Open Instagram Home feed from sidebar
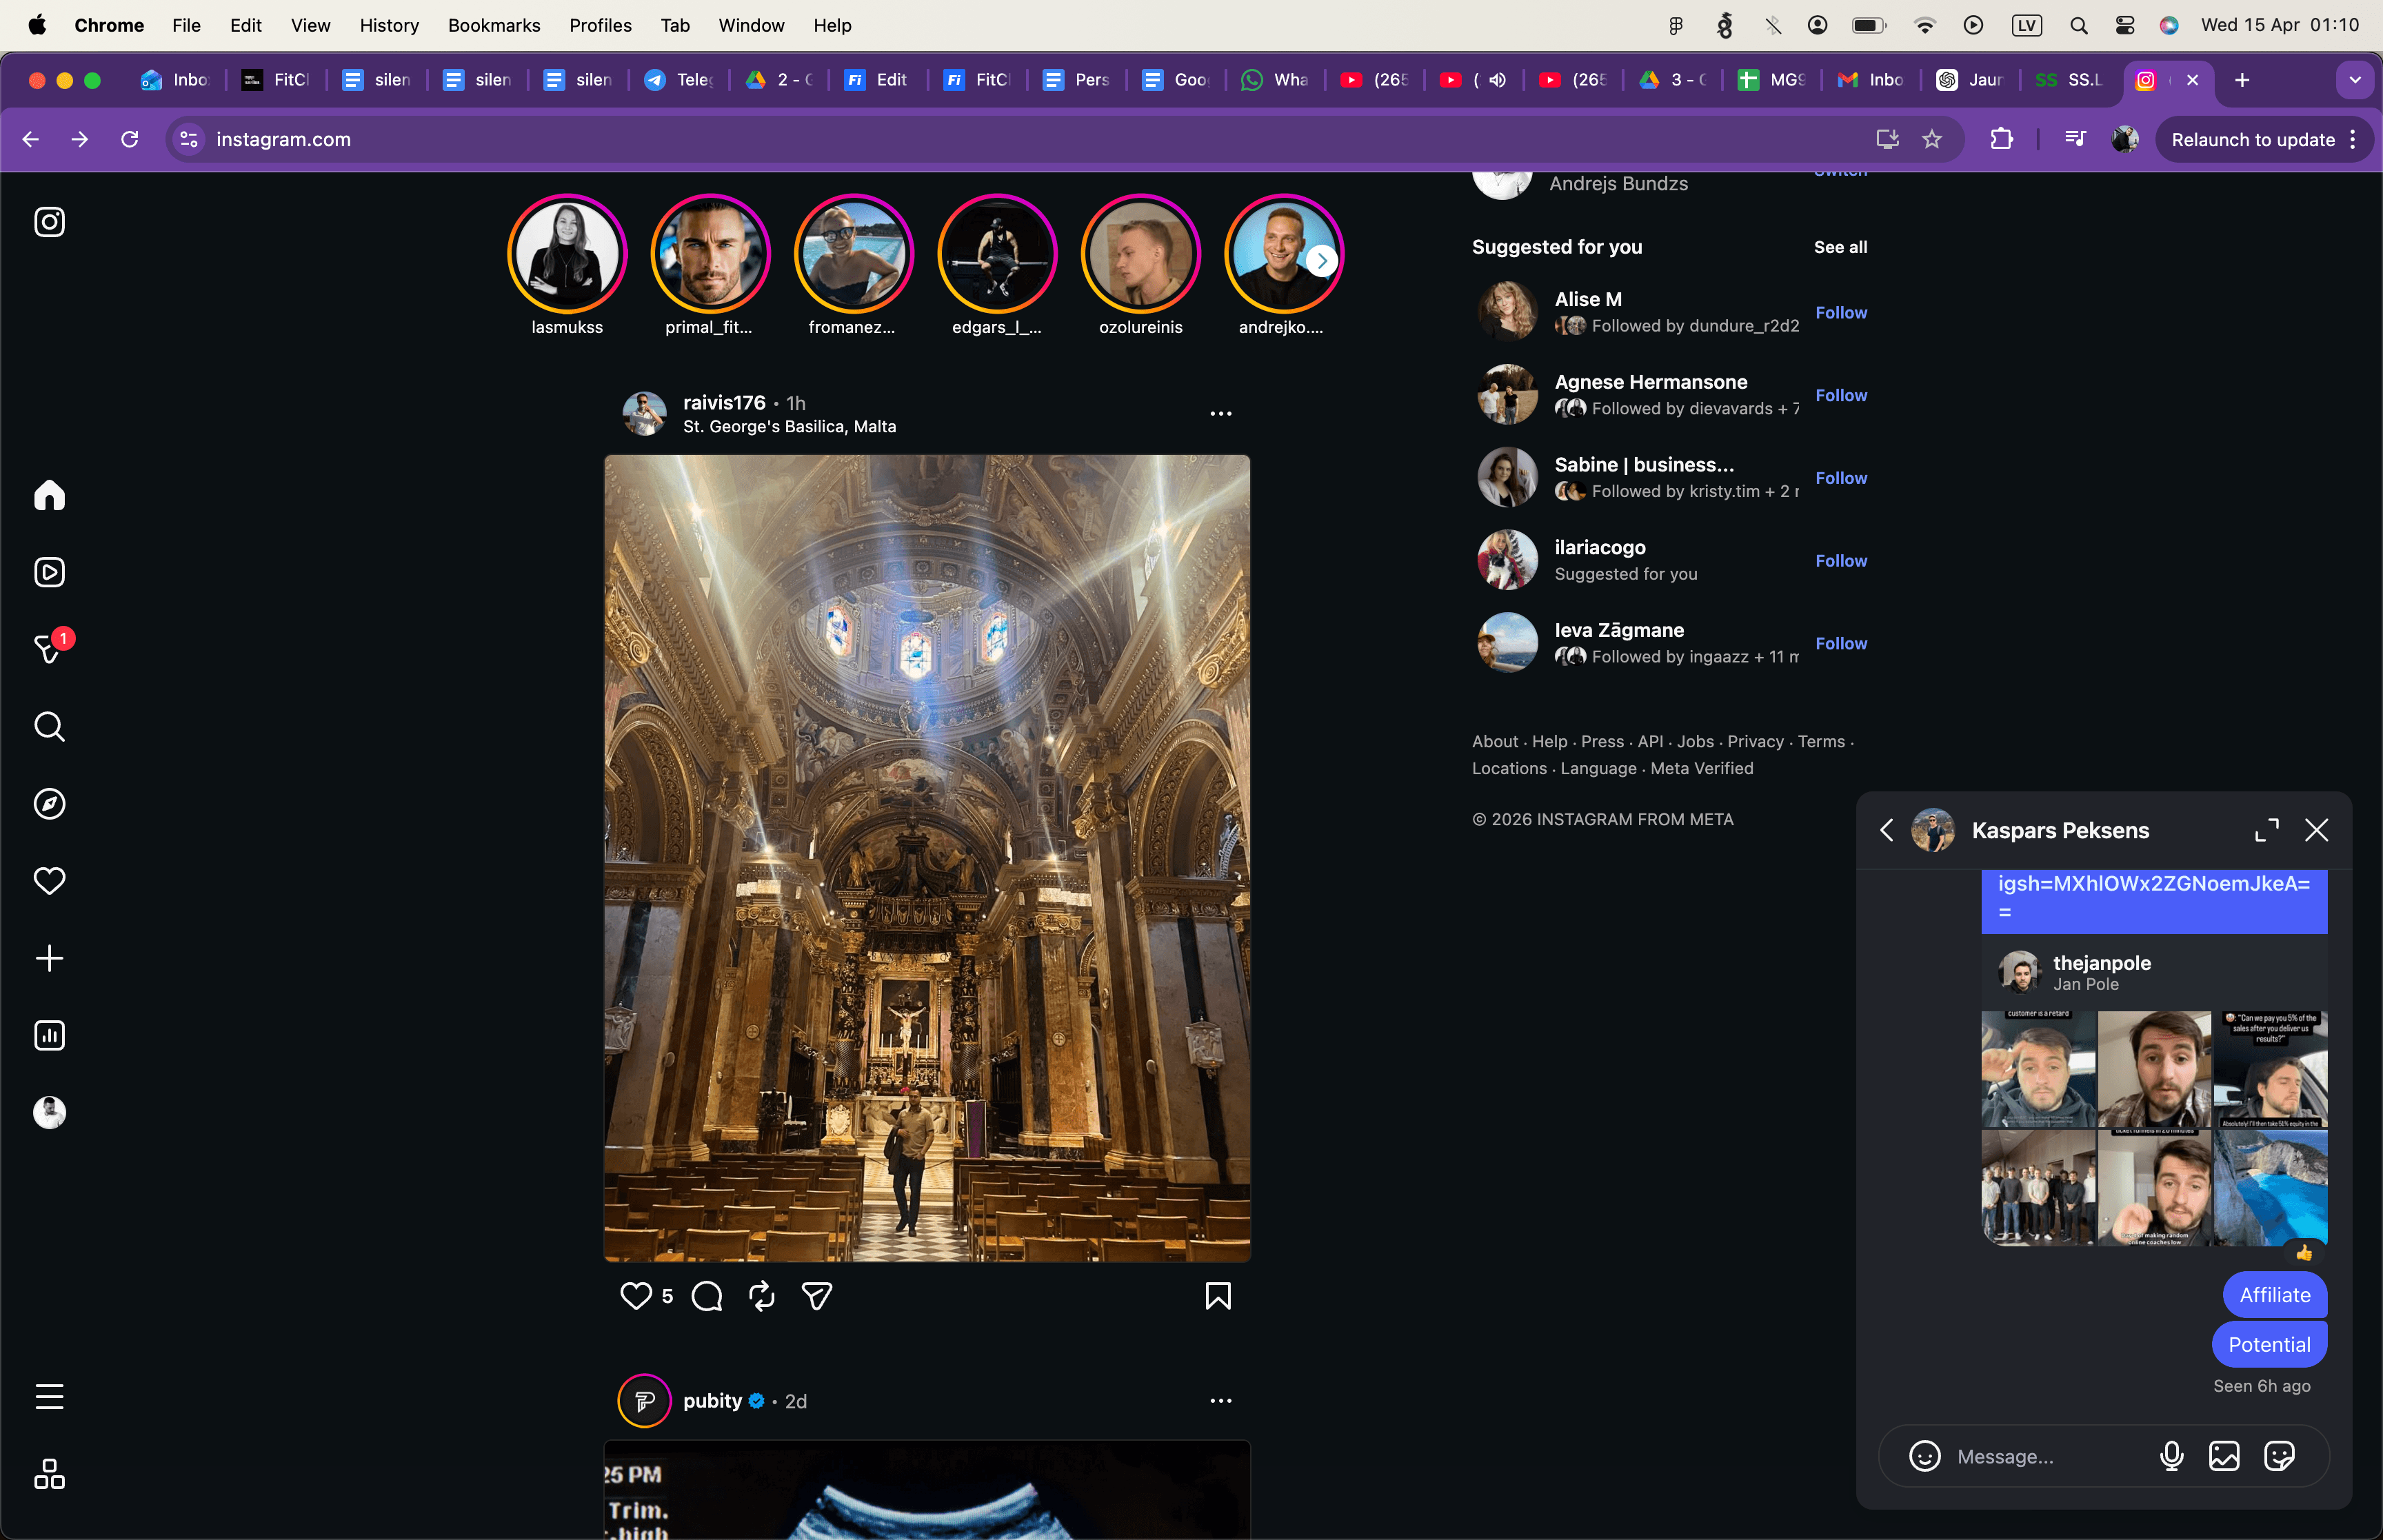 49,495
